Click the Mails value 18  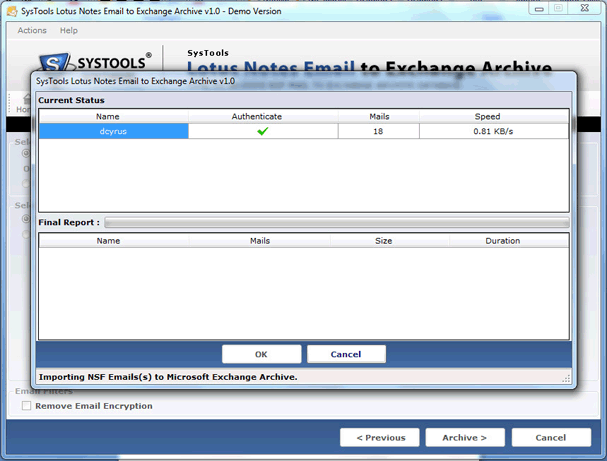coord(378,131)
